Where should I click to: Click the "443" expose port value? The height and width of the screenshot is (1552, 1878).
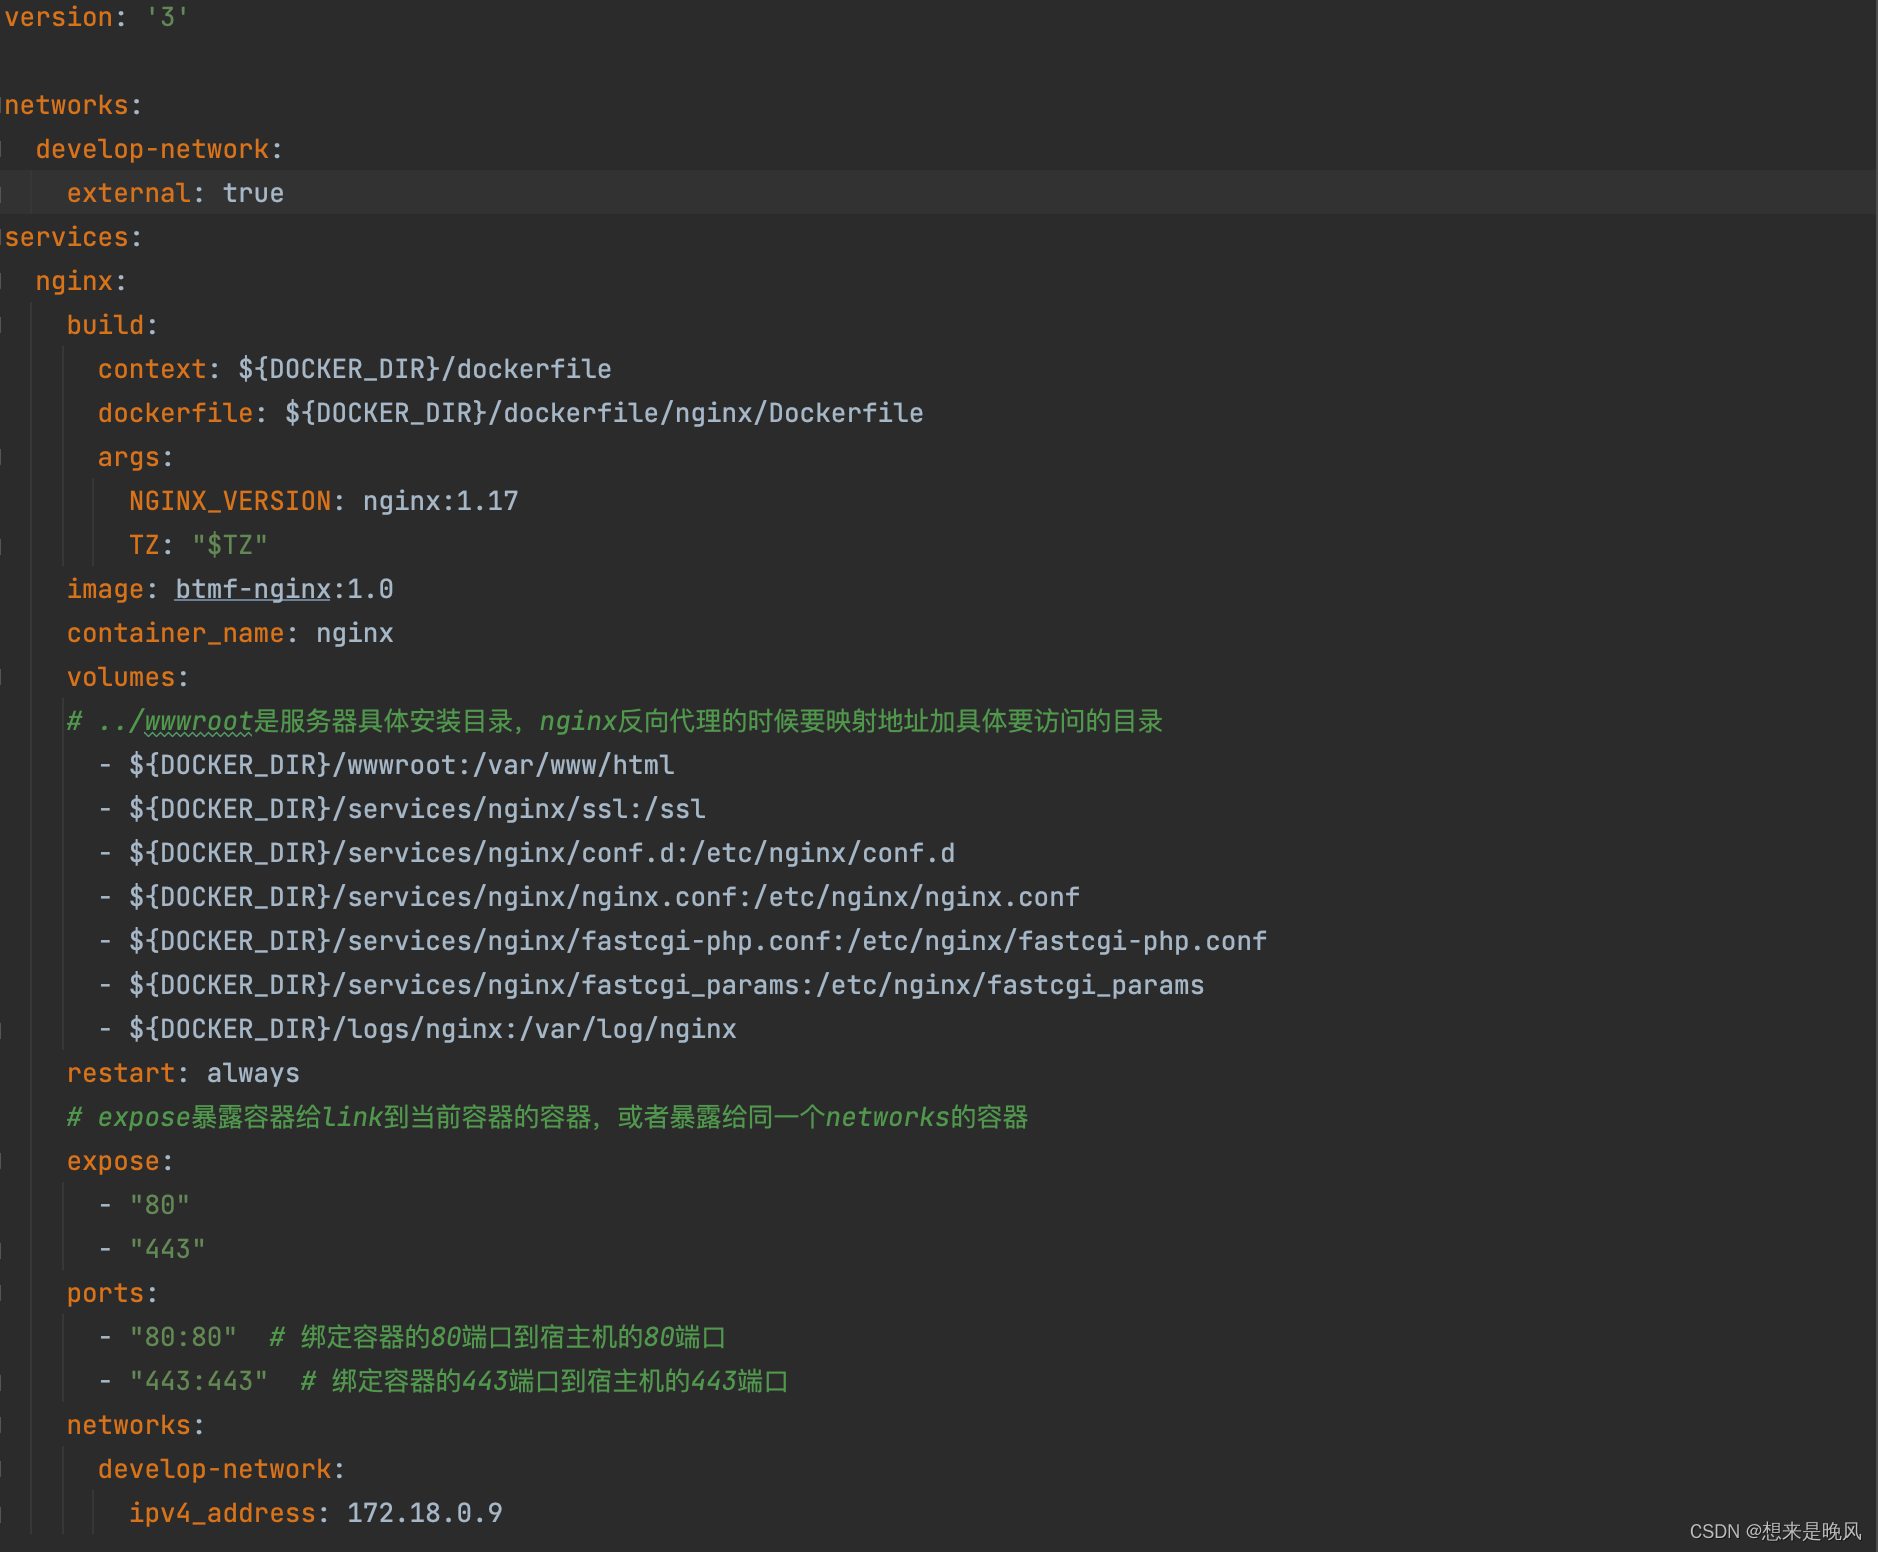168,1249
